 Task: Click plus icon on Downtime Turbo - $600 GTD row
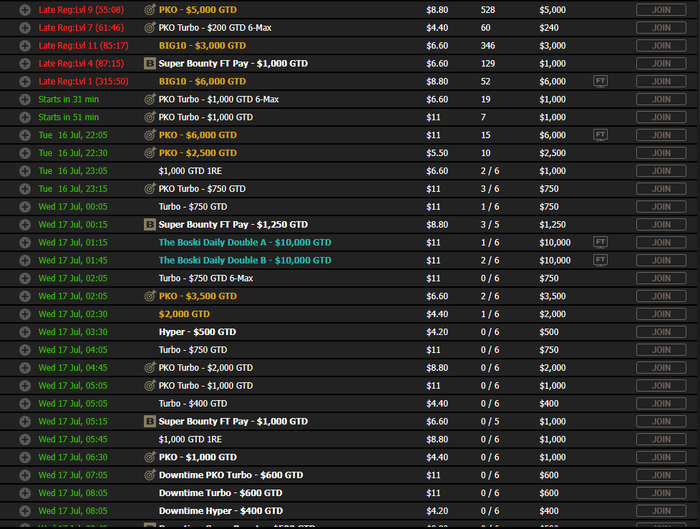coord(25,493)
